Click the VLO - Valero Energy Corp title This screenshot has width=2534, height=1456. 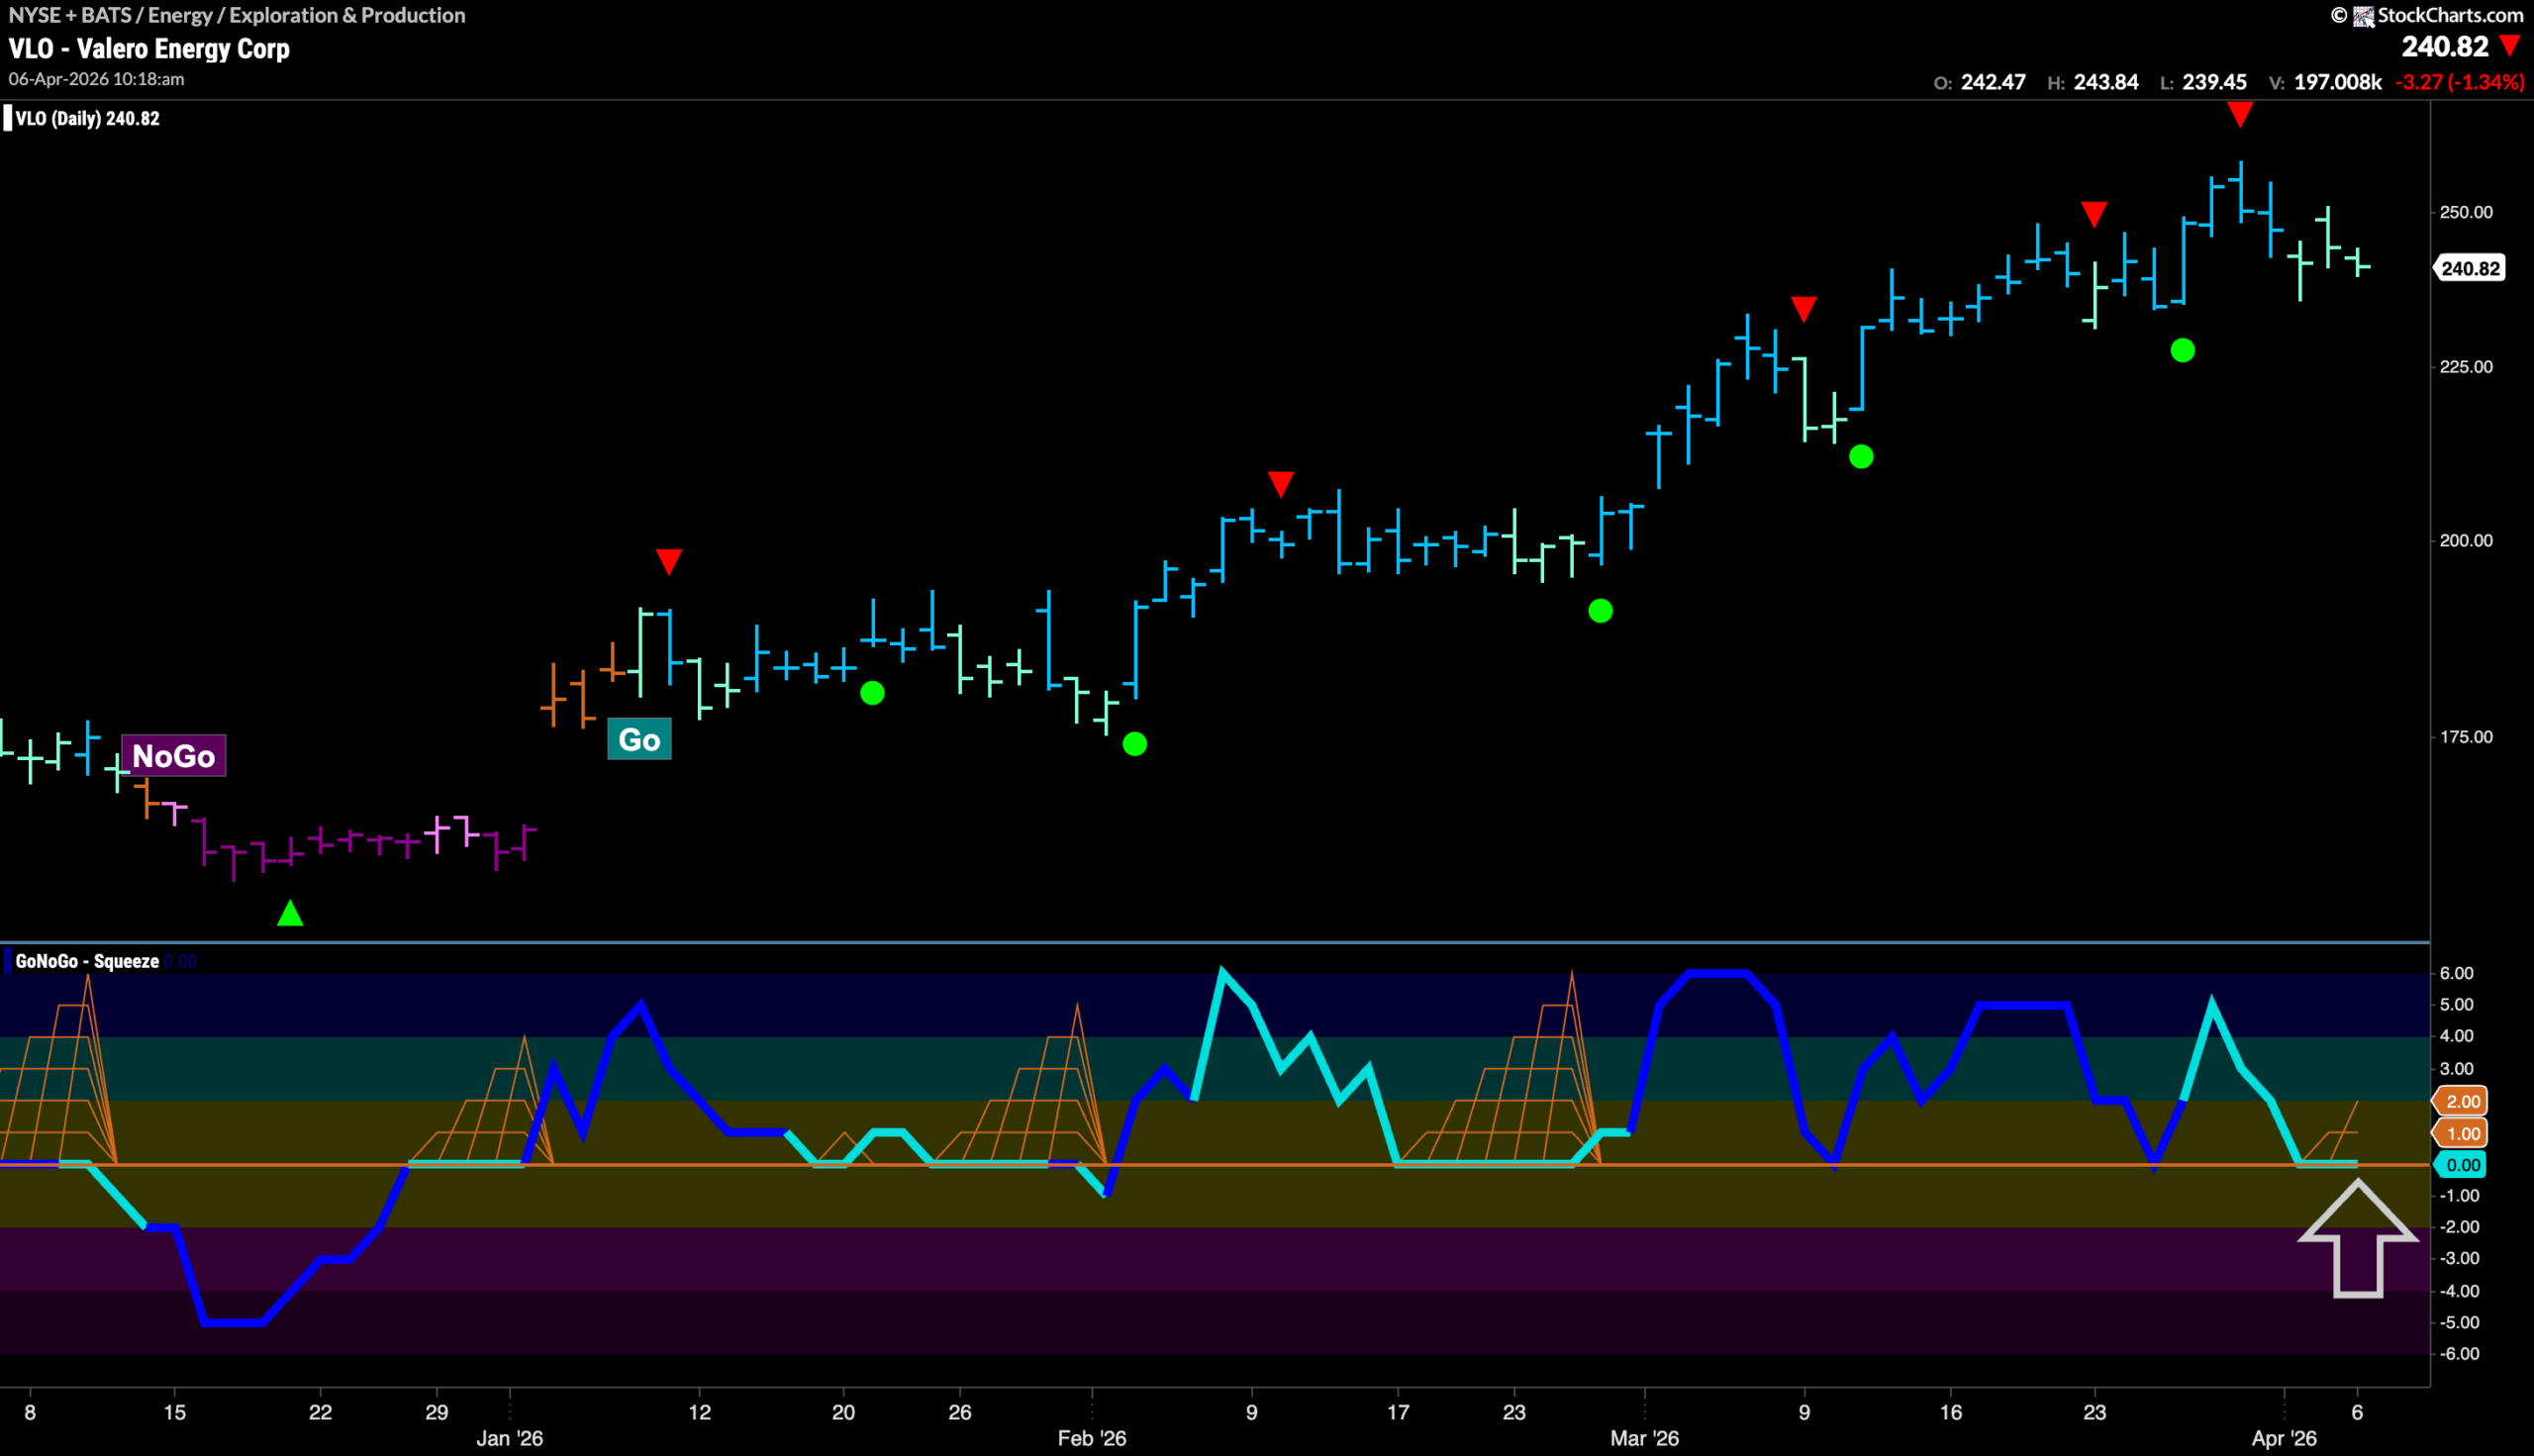point(149,49)
